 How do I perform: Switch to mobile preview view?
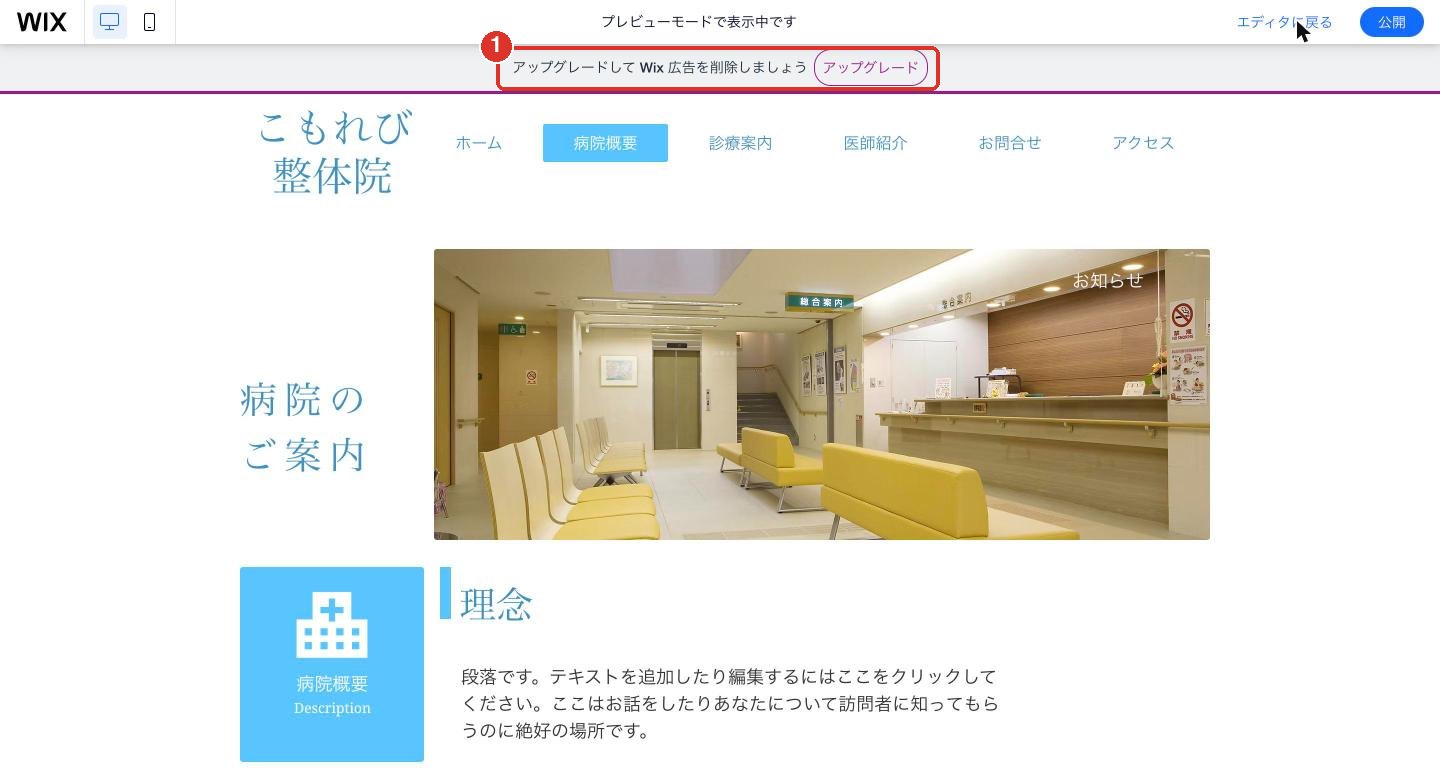click(150, 22)
